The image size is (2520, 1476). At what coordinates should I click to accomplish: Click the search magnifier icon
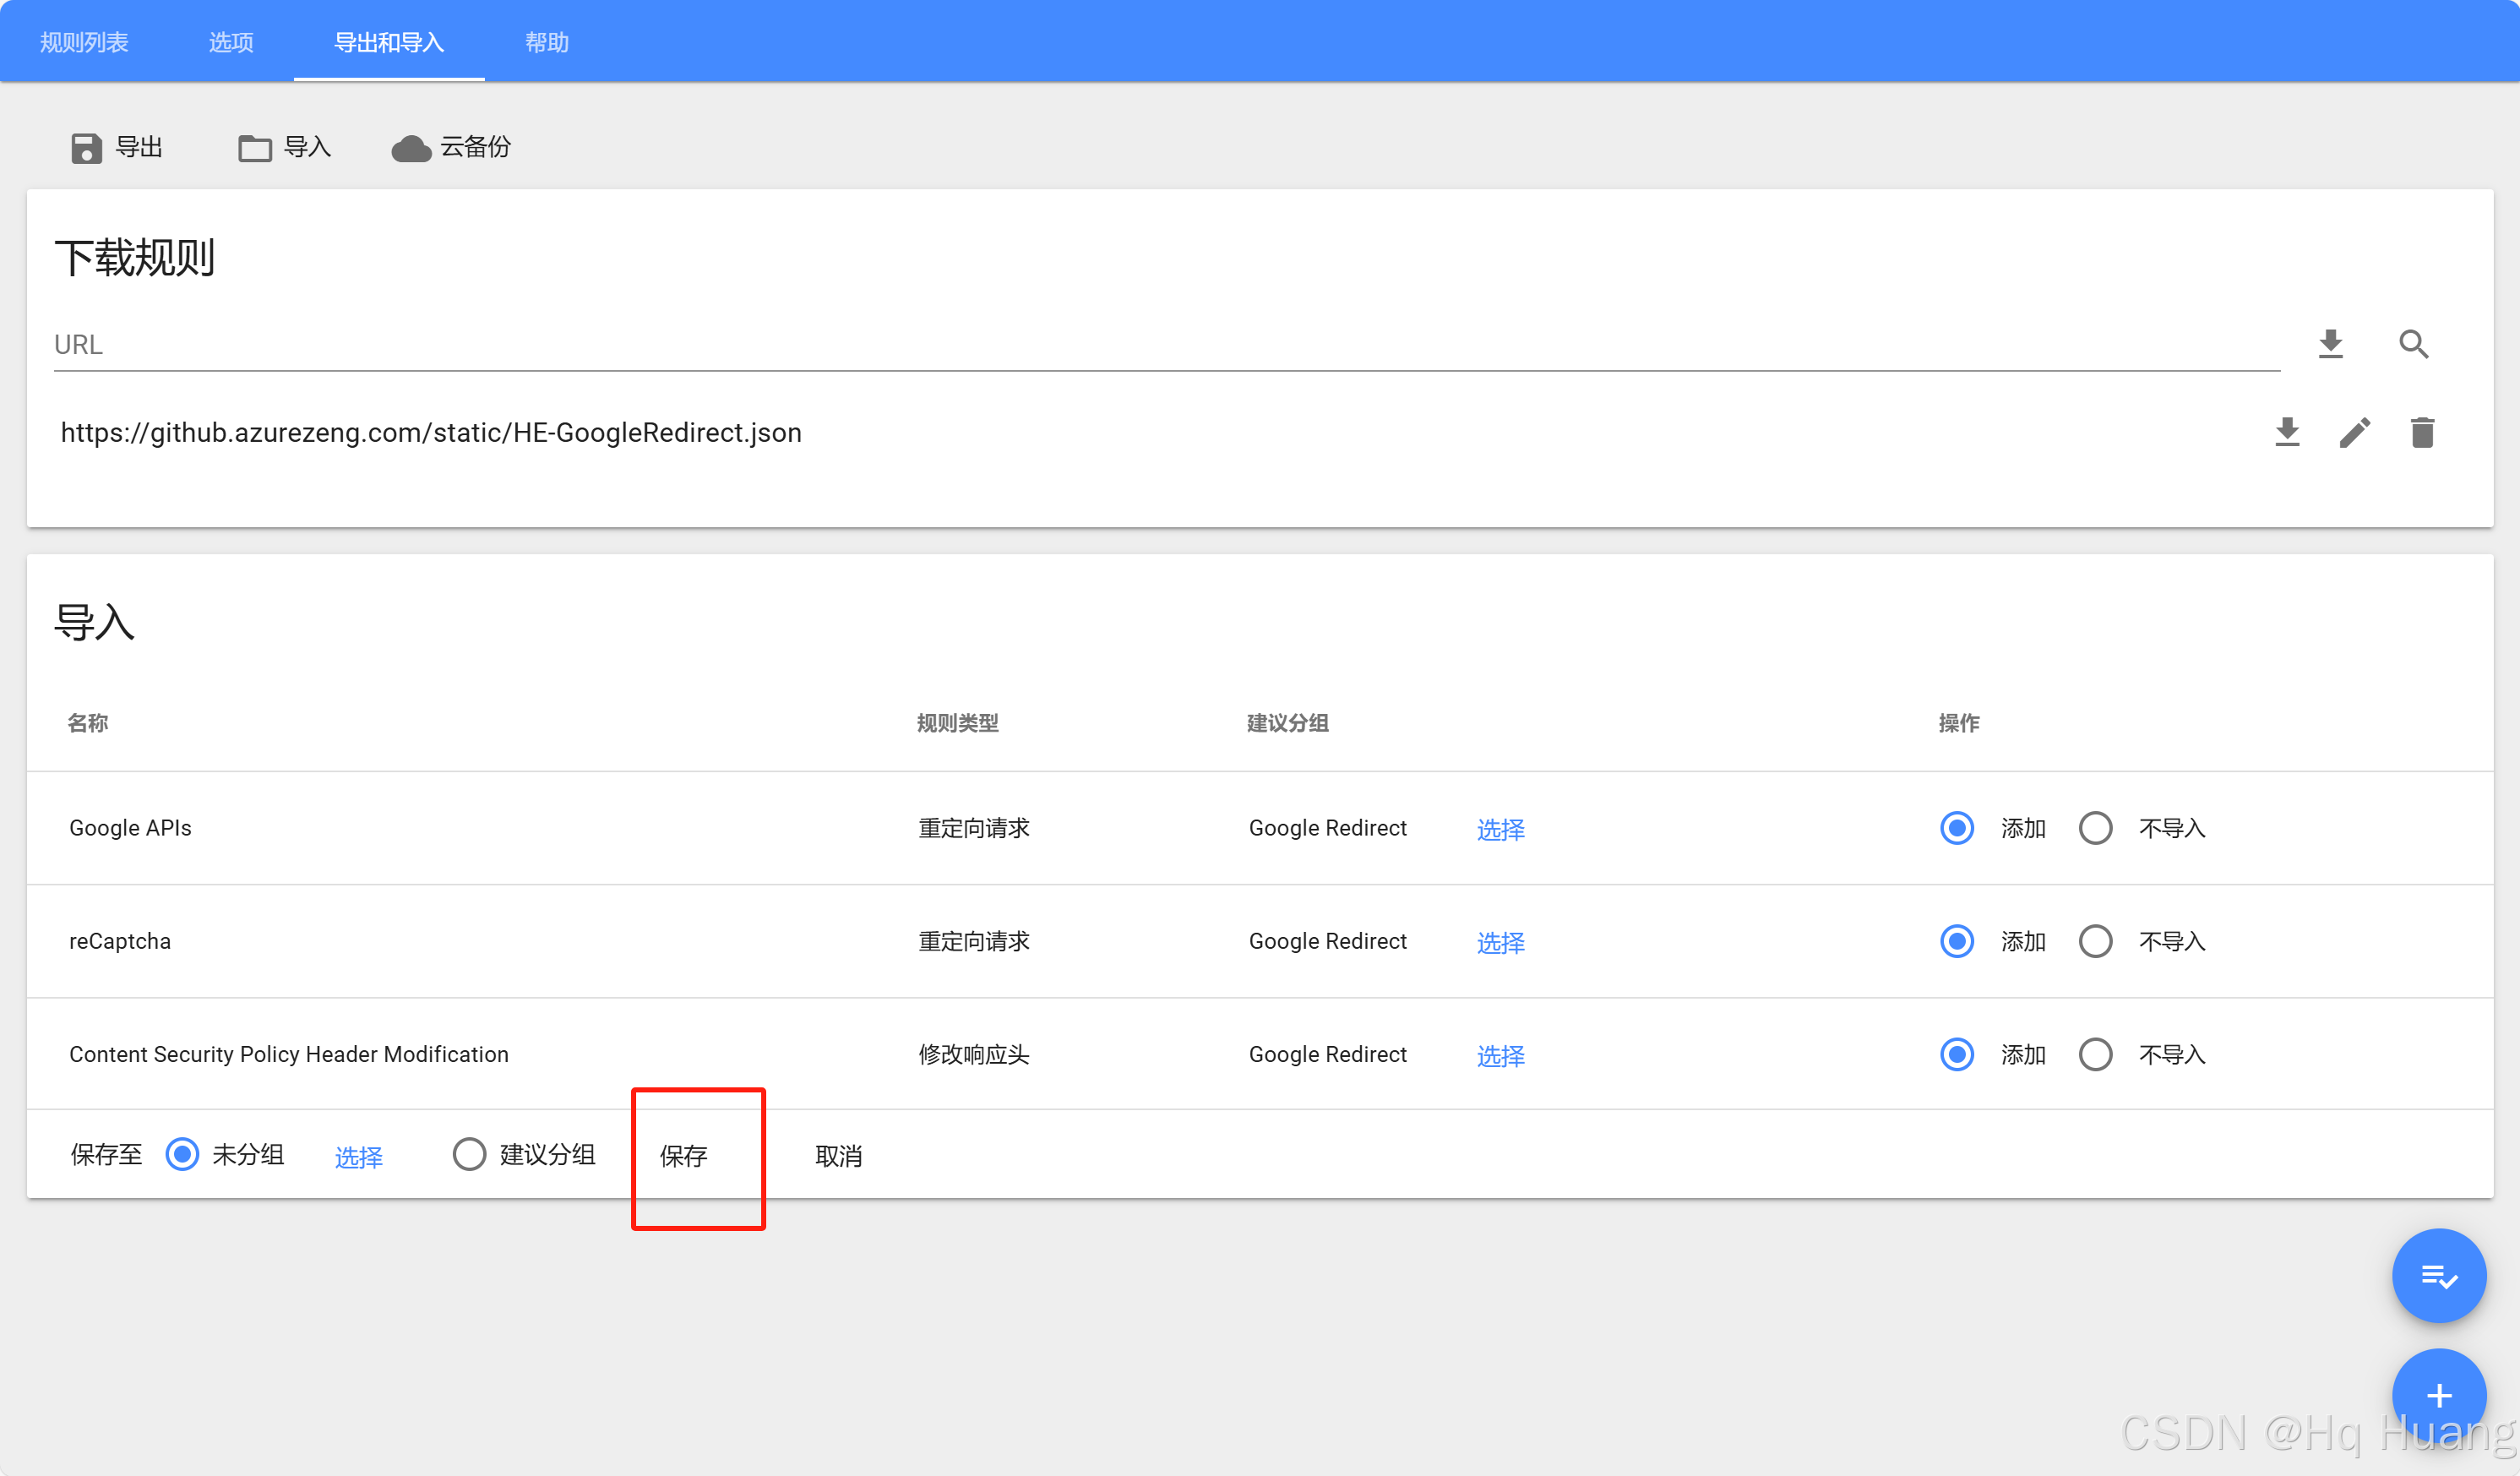[2413, 344]
